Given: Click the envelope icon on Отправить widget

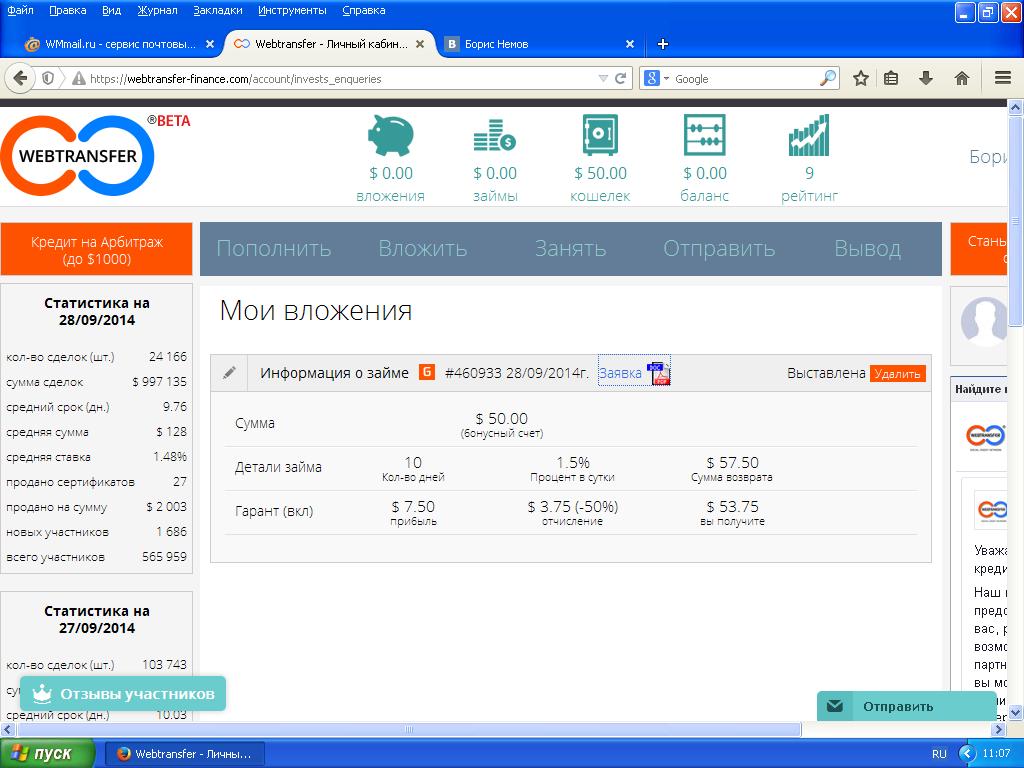Looking at the screenshot, I should coord(834,706).
